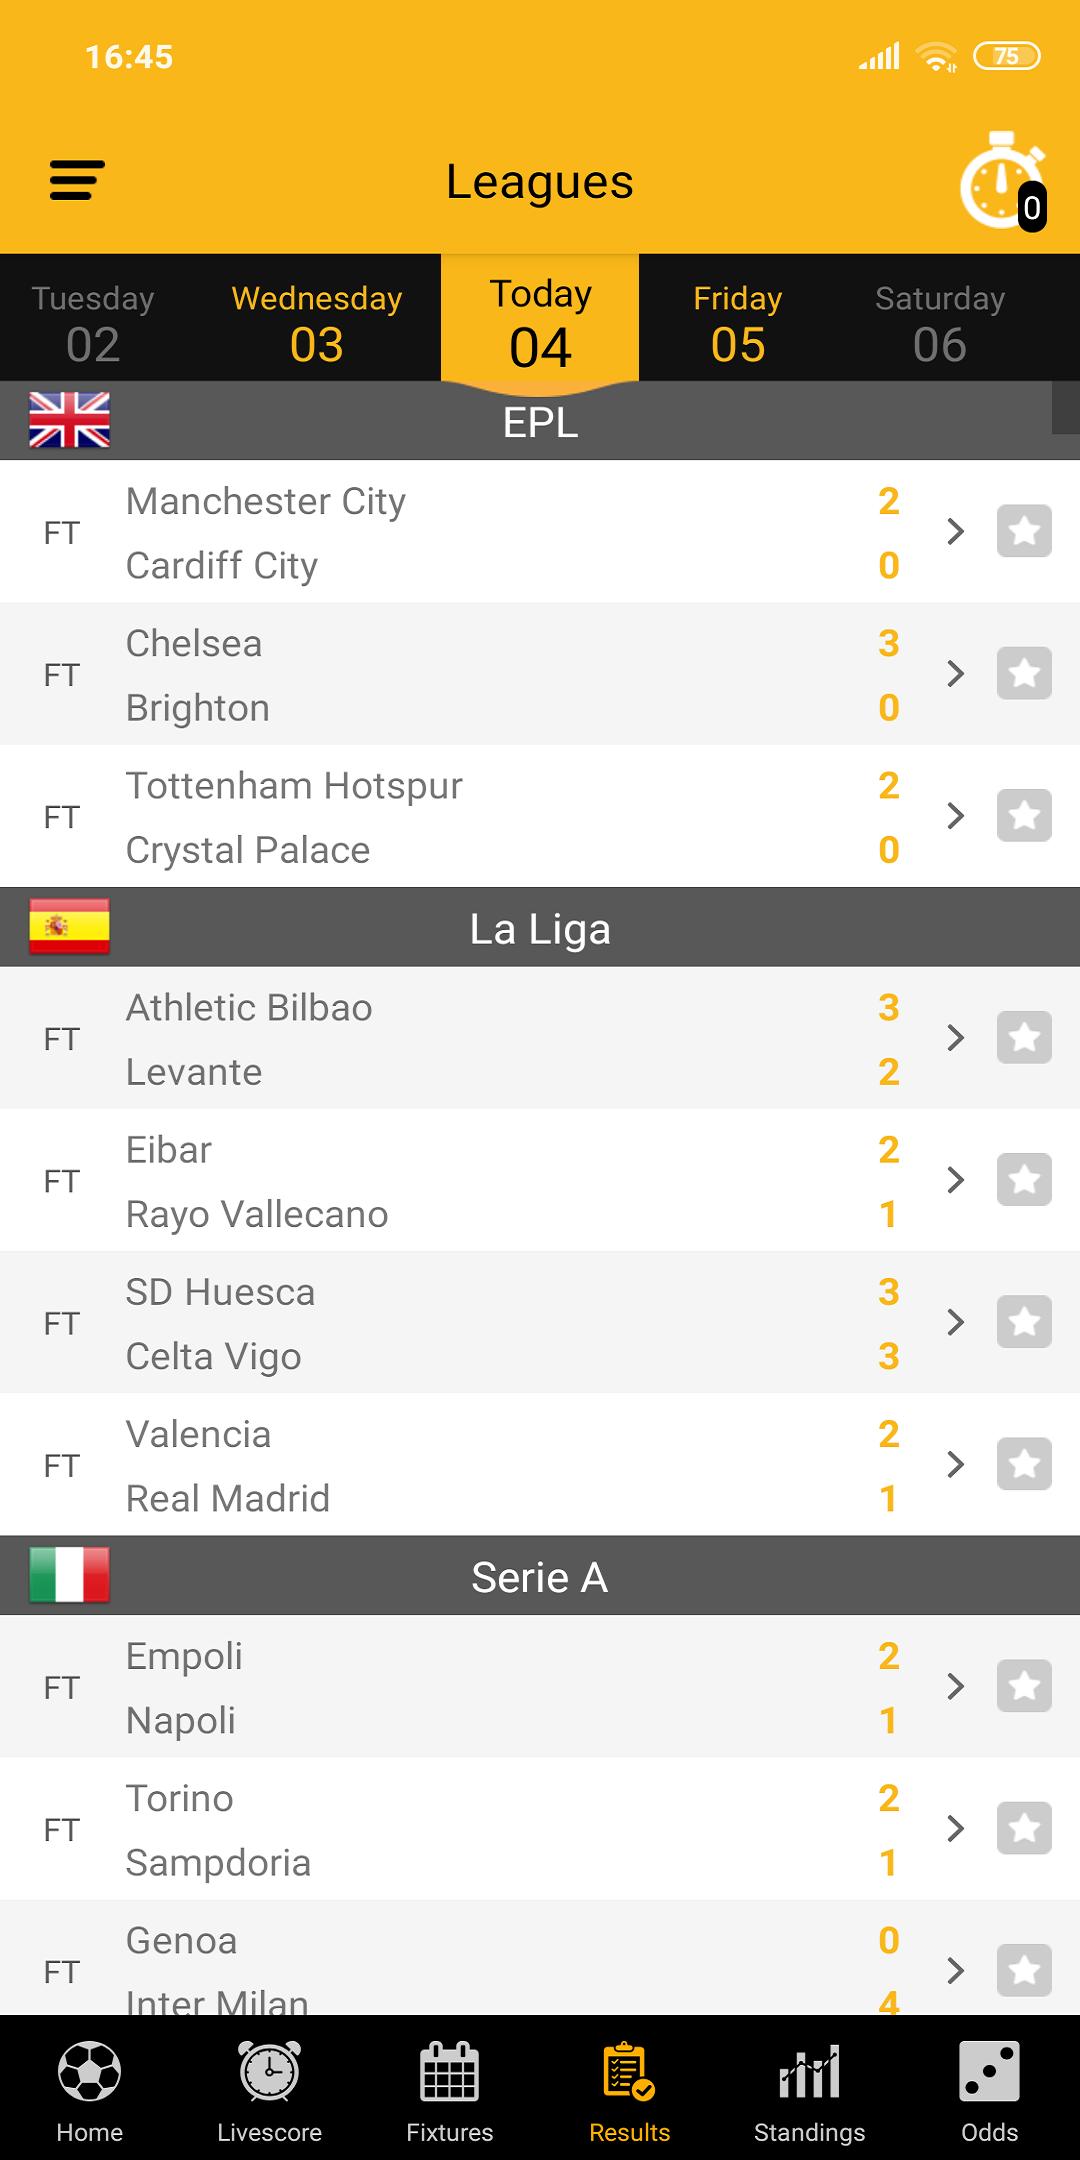Open Empoli vs Napoli details chevron
The image size is (1080, 2160).
956,1686
